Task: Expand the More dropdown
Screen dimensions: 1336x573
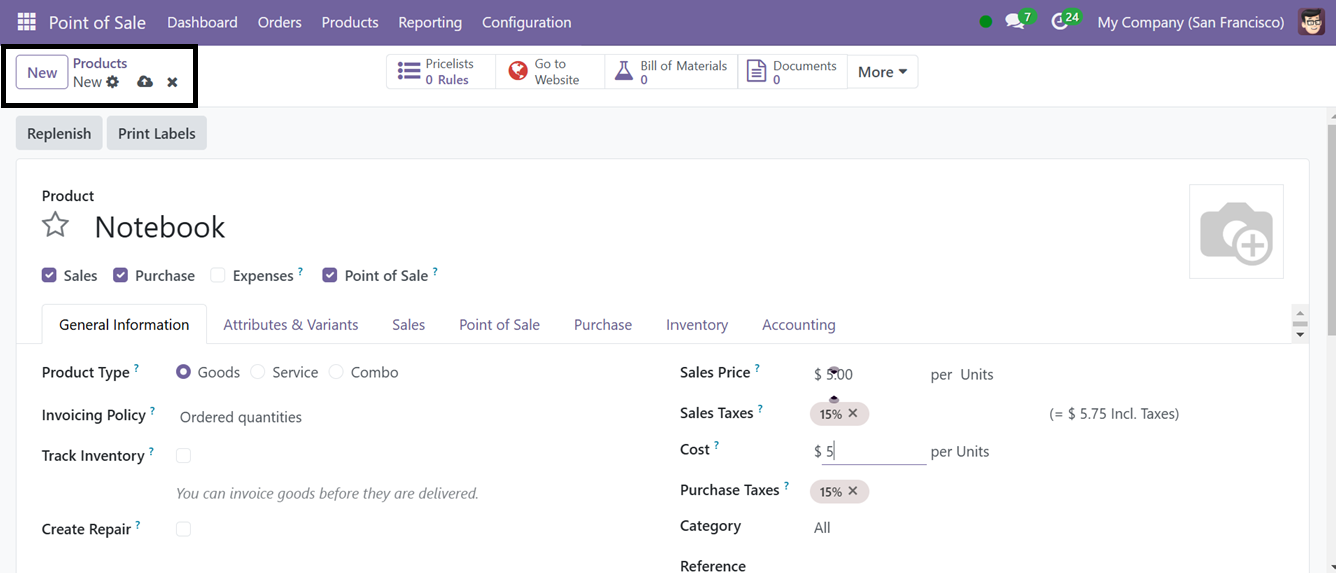Action: (882, 72)
